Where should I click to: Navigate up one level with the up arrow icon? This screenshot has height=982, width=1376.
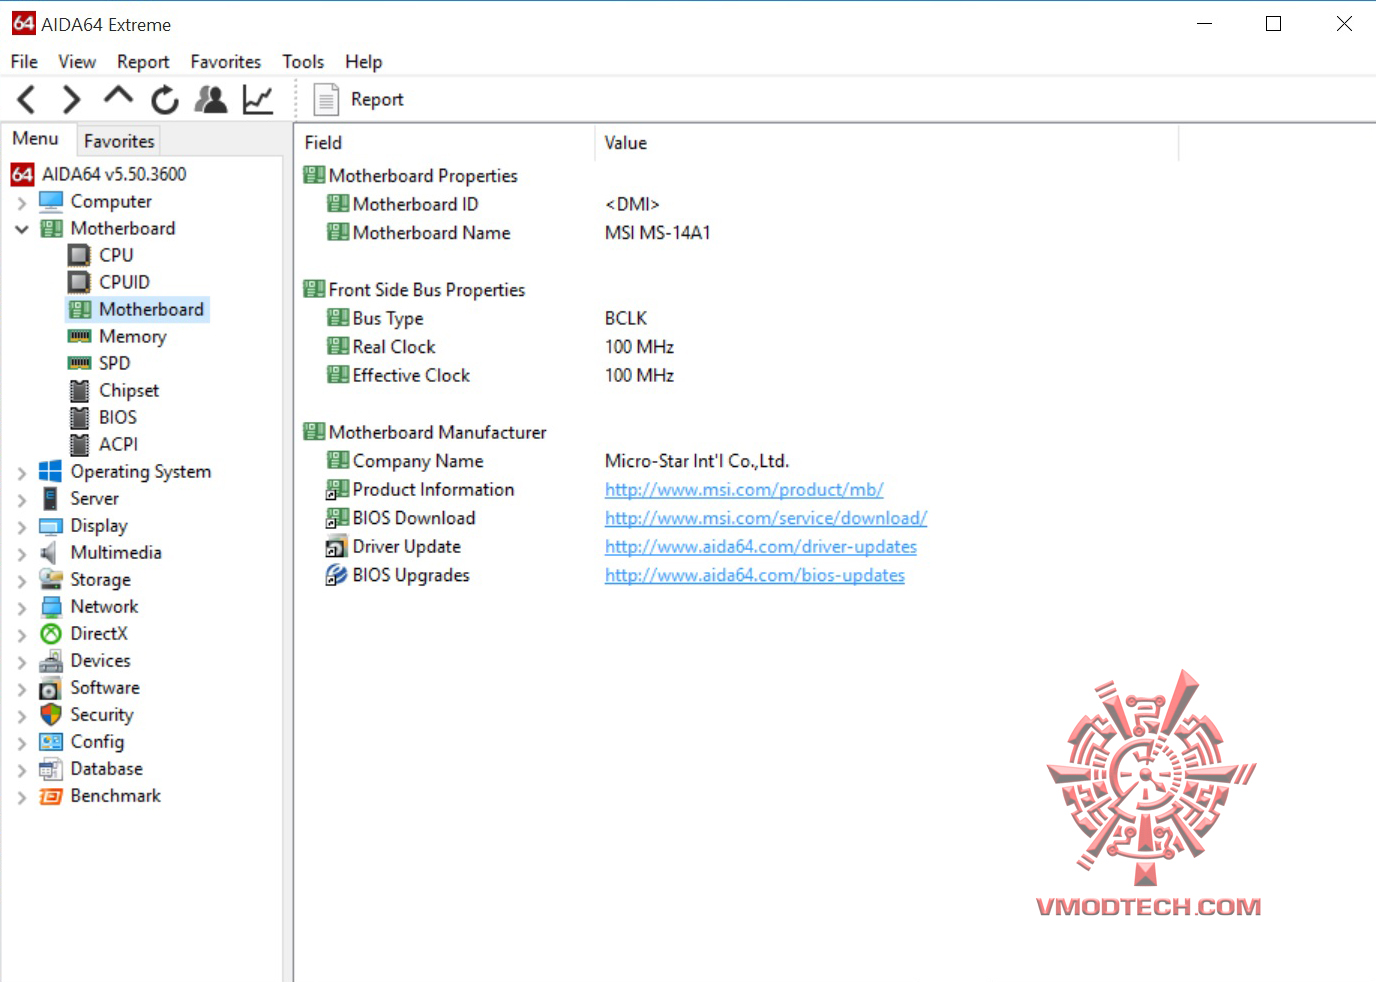(118, 96)
